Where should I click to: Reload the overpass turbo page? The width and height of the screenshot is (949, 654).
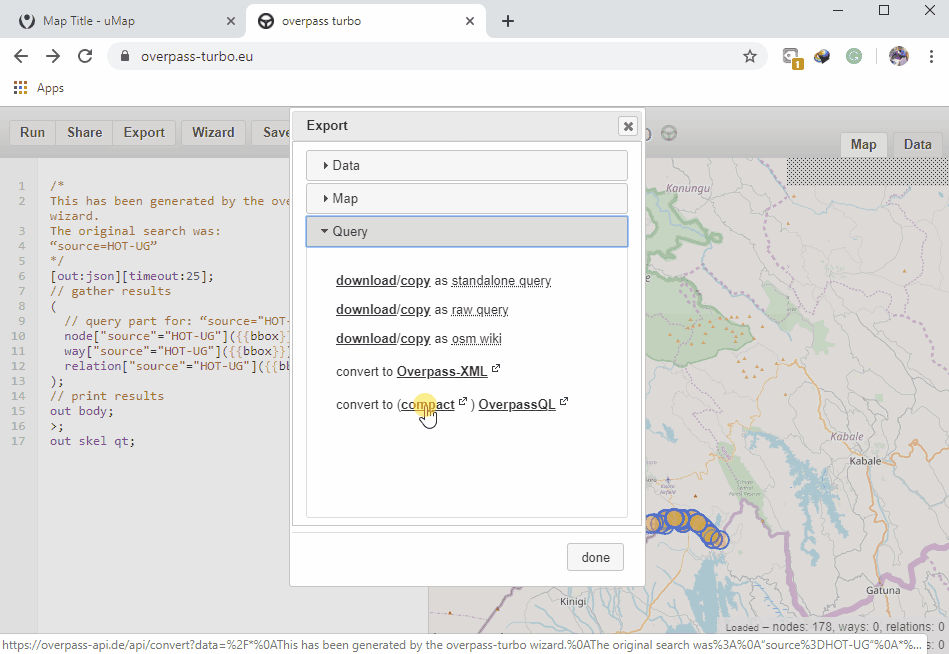coord(85,56)
